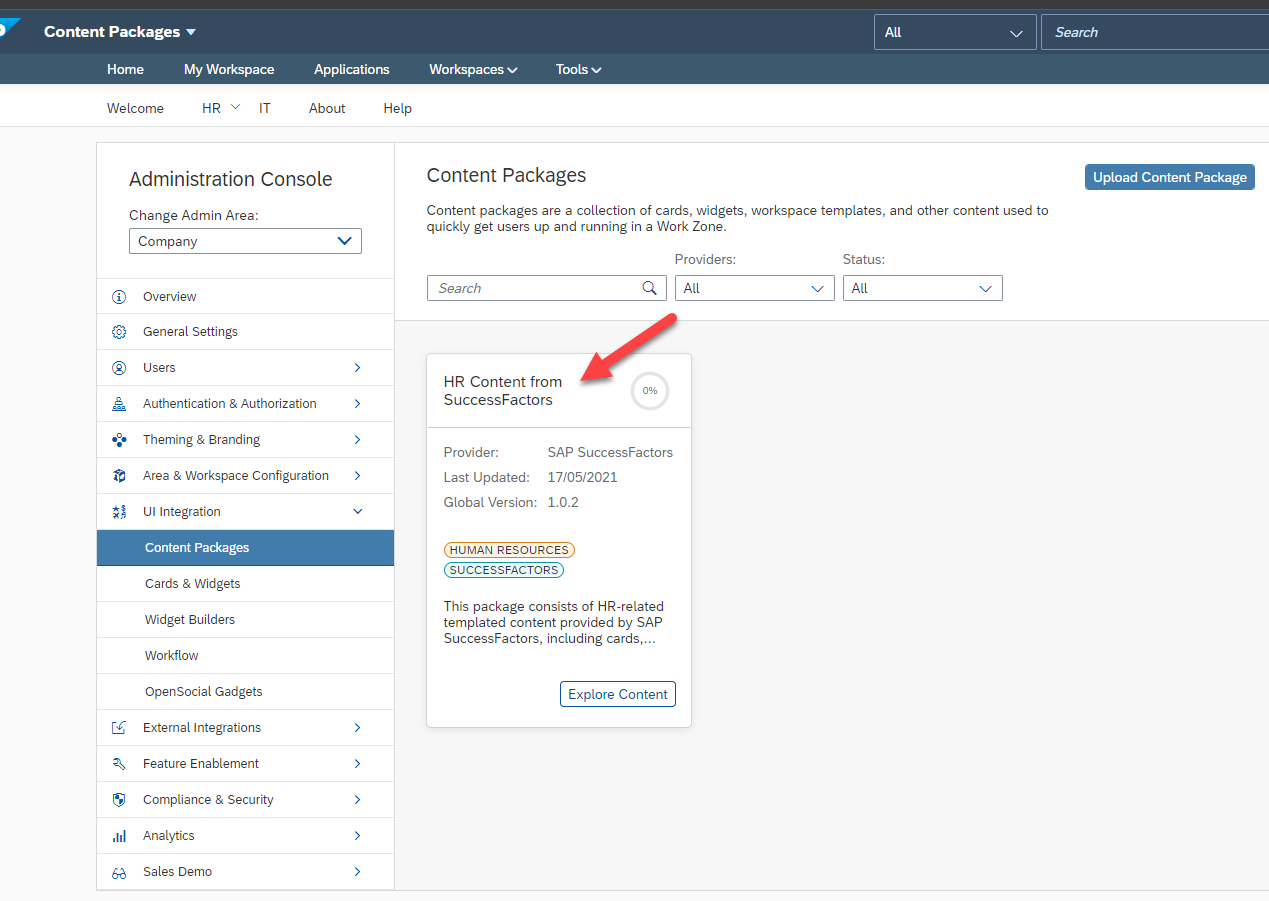1269x901 pixels.
Task: Open the Workspaces menu
Action: point(473,69)
